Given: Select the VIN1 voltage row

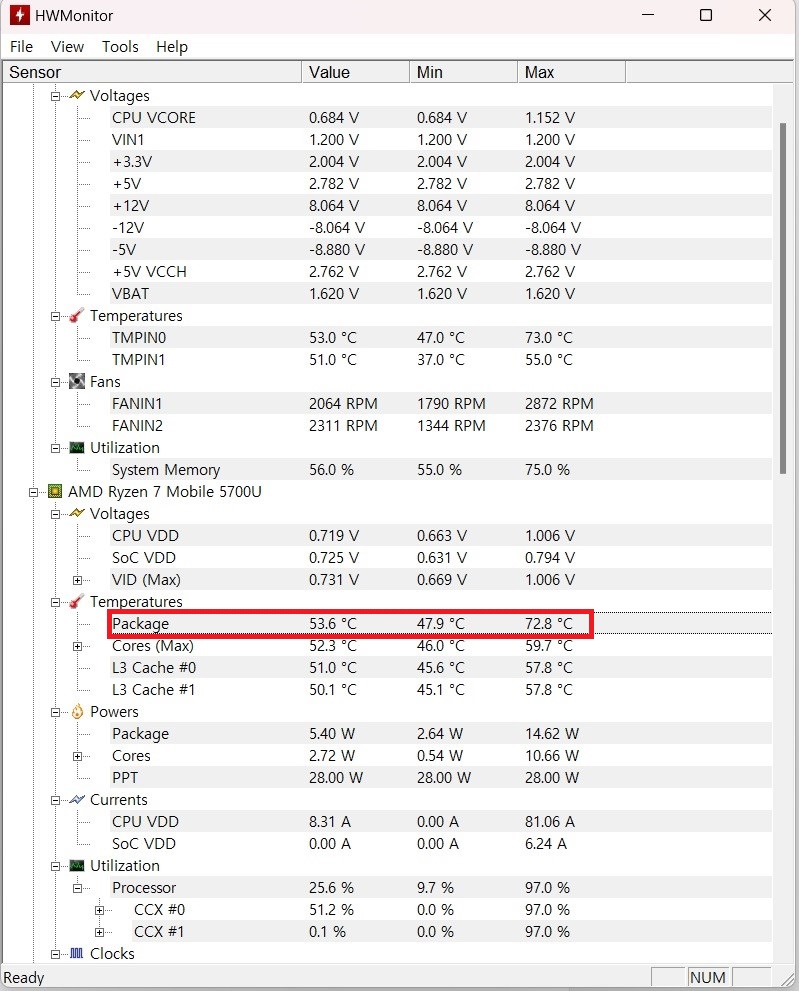Looking at the screenshot, I should pos(441,140).
